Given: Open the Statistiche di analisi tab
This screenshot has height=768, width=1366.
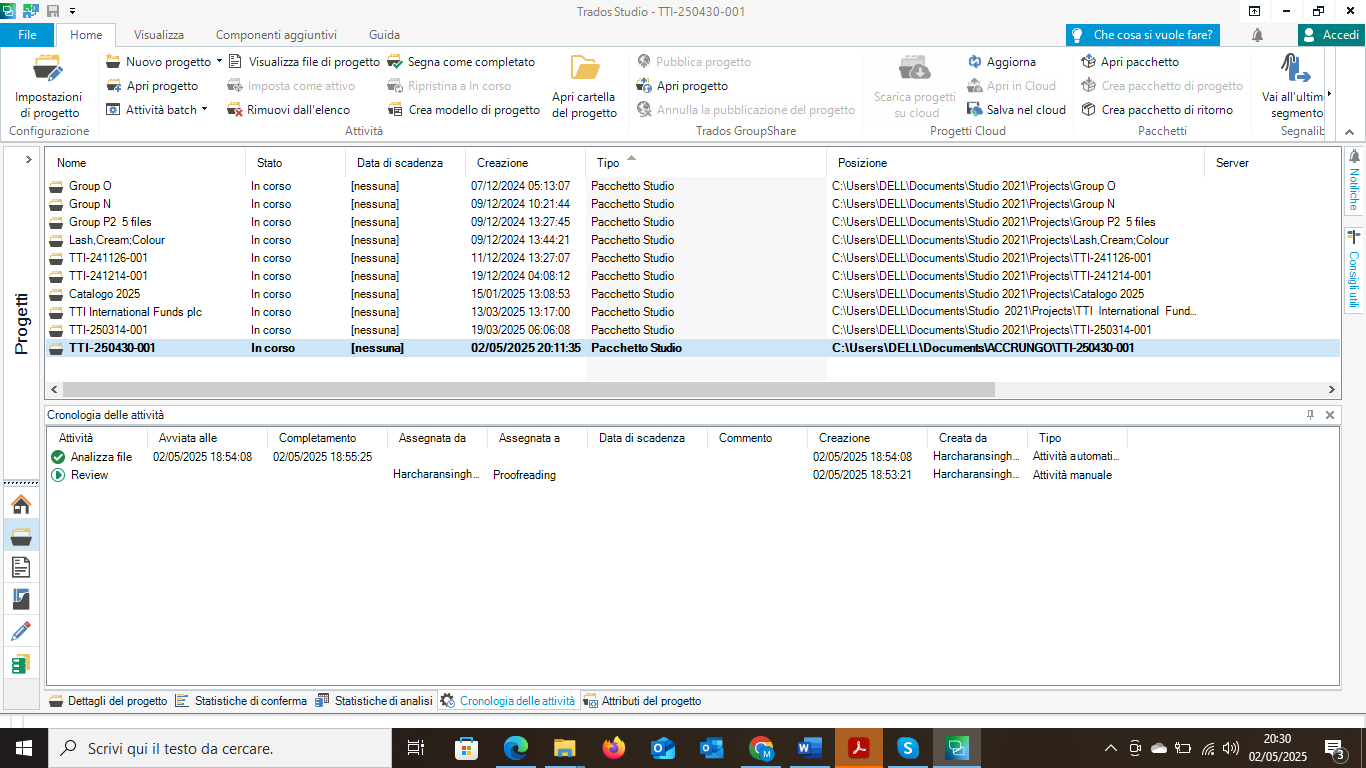Looking at the screenshot, I should (374, 701).
